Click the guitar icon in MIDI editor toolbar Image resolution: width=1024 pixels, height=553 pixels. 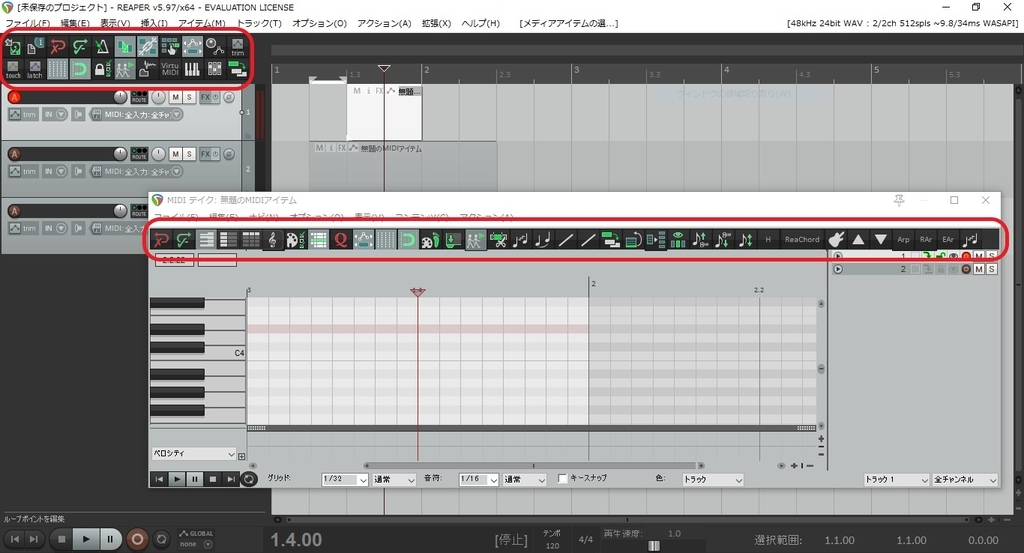click(x=836, y=240)
